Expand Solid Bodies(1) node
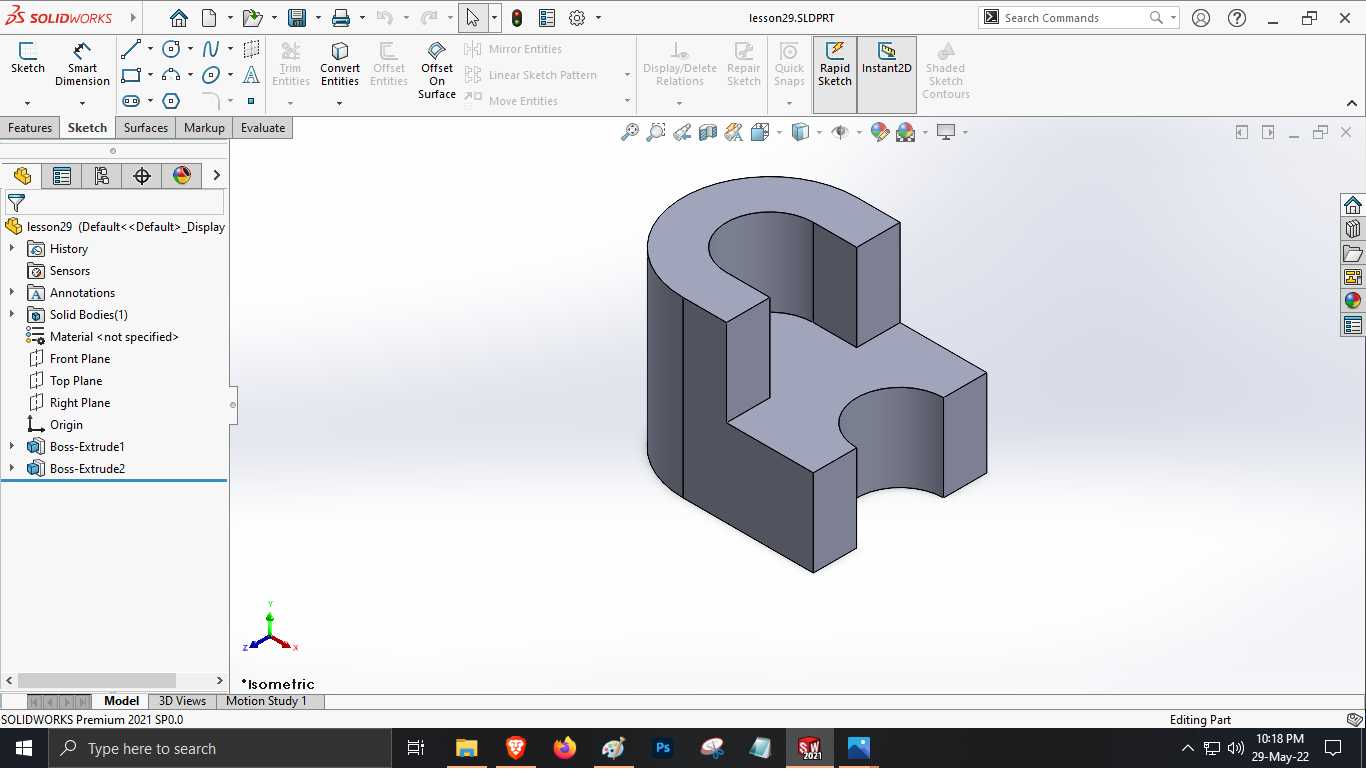 (x=12, y=314)
